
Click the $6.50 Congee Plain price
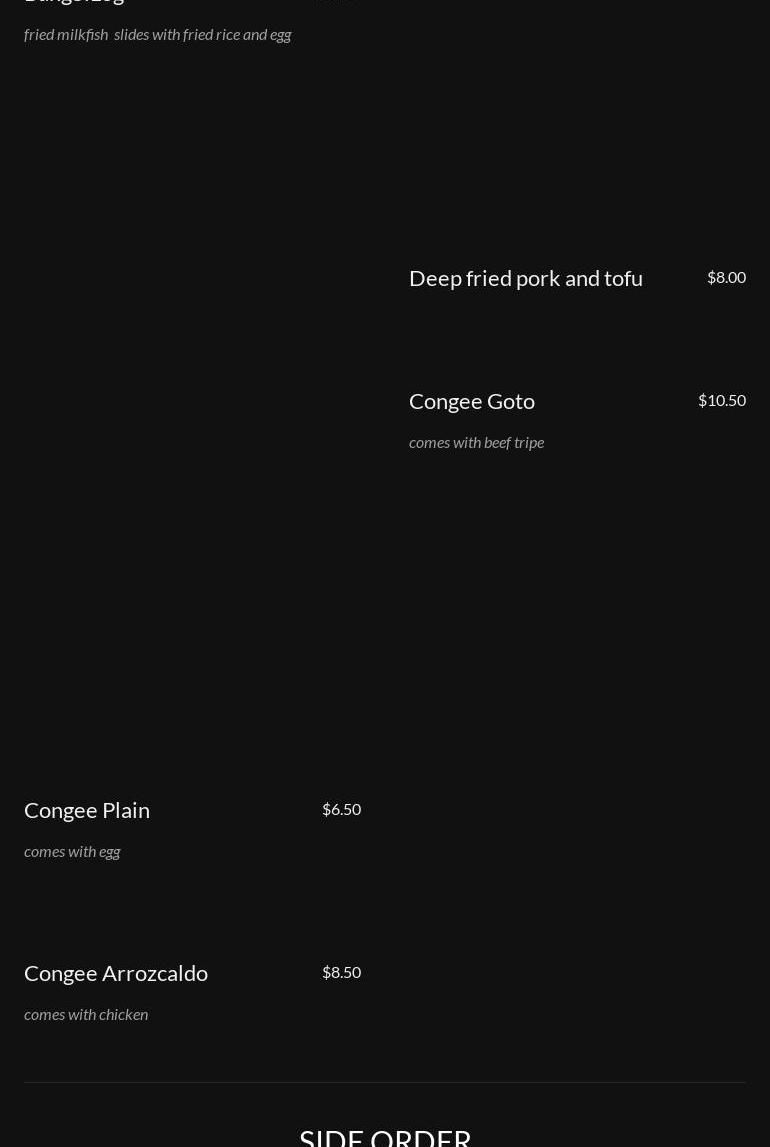point(341,809)
